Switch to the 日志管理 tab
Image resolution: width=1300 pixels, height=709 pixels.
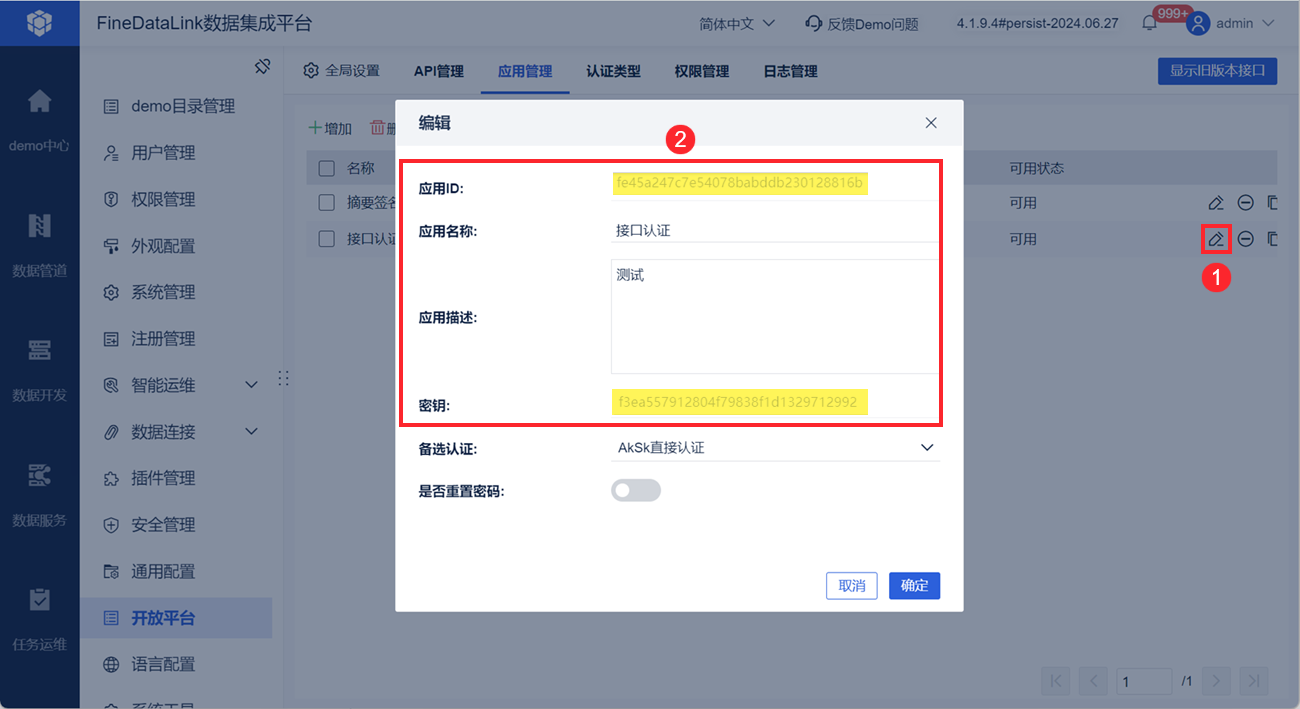[x=790, y=71]
